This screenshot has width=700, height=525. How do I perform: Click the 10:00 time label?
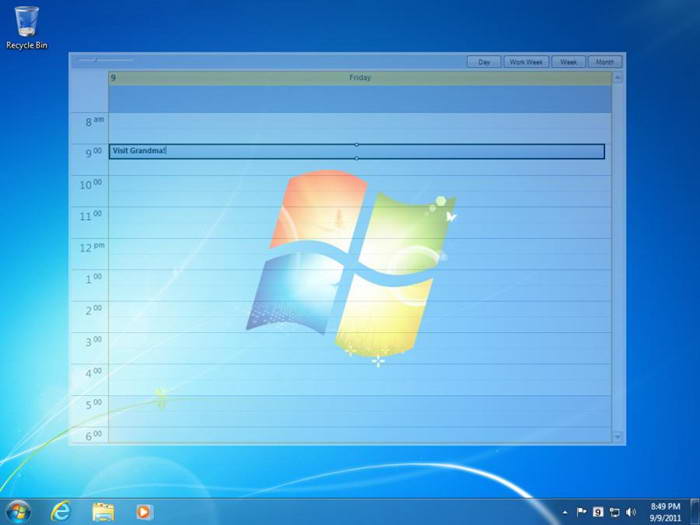(91, 184)
